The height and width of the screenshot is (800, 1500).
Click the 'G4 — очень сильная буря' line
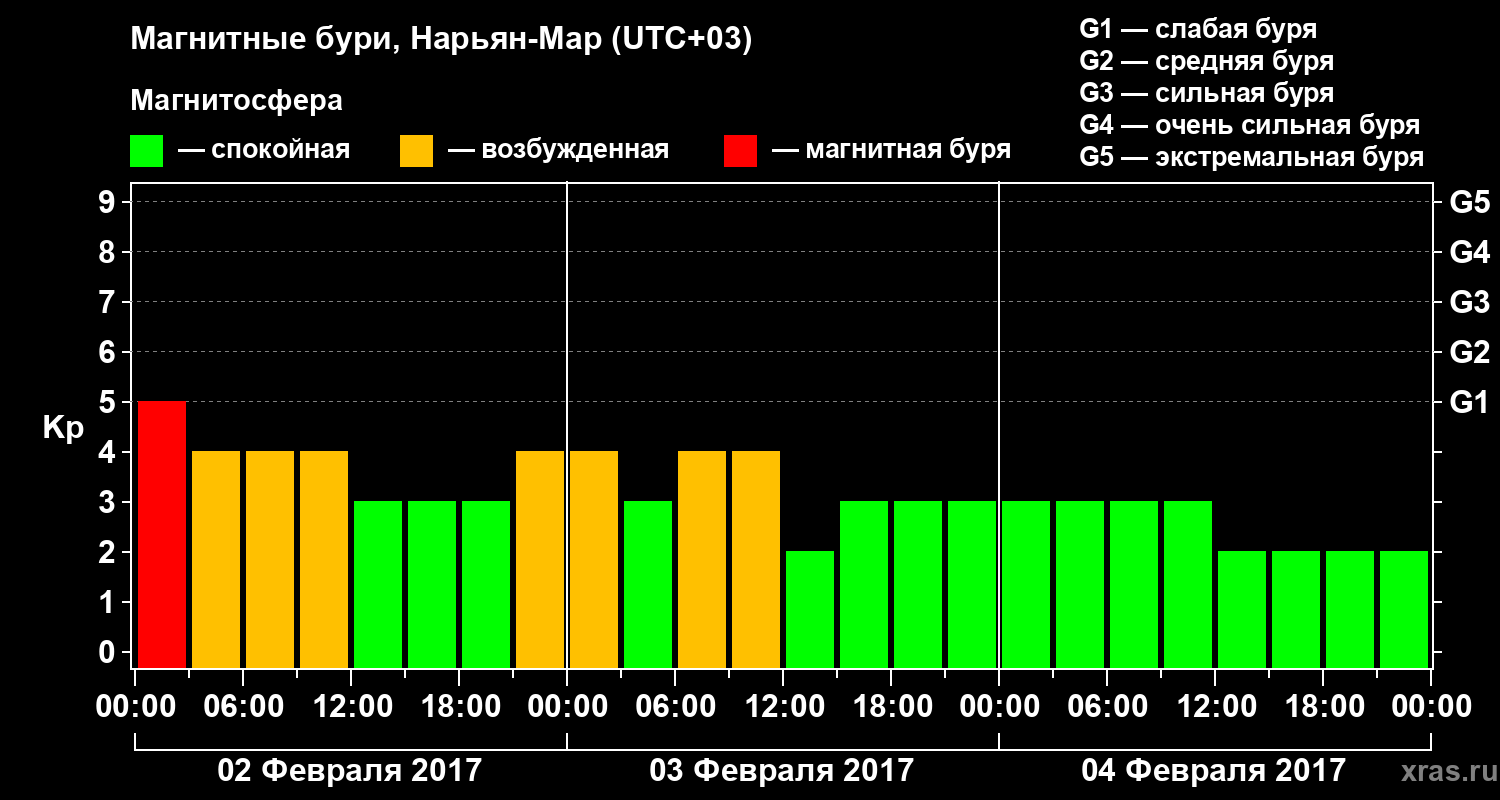(1250, 125)
